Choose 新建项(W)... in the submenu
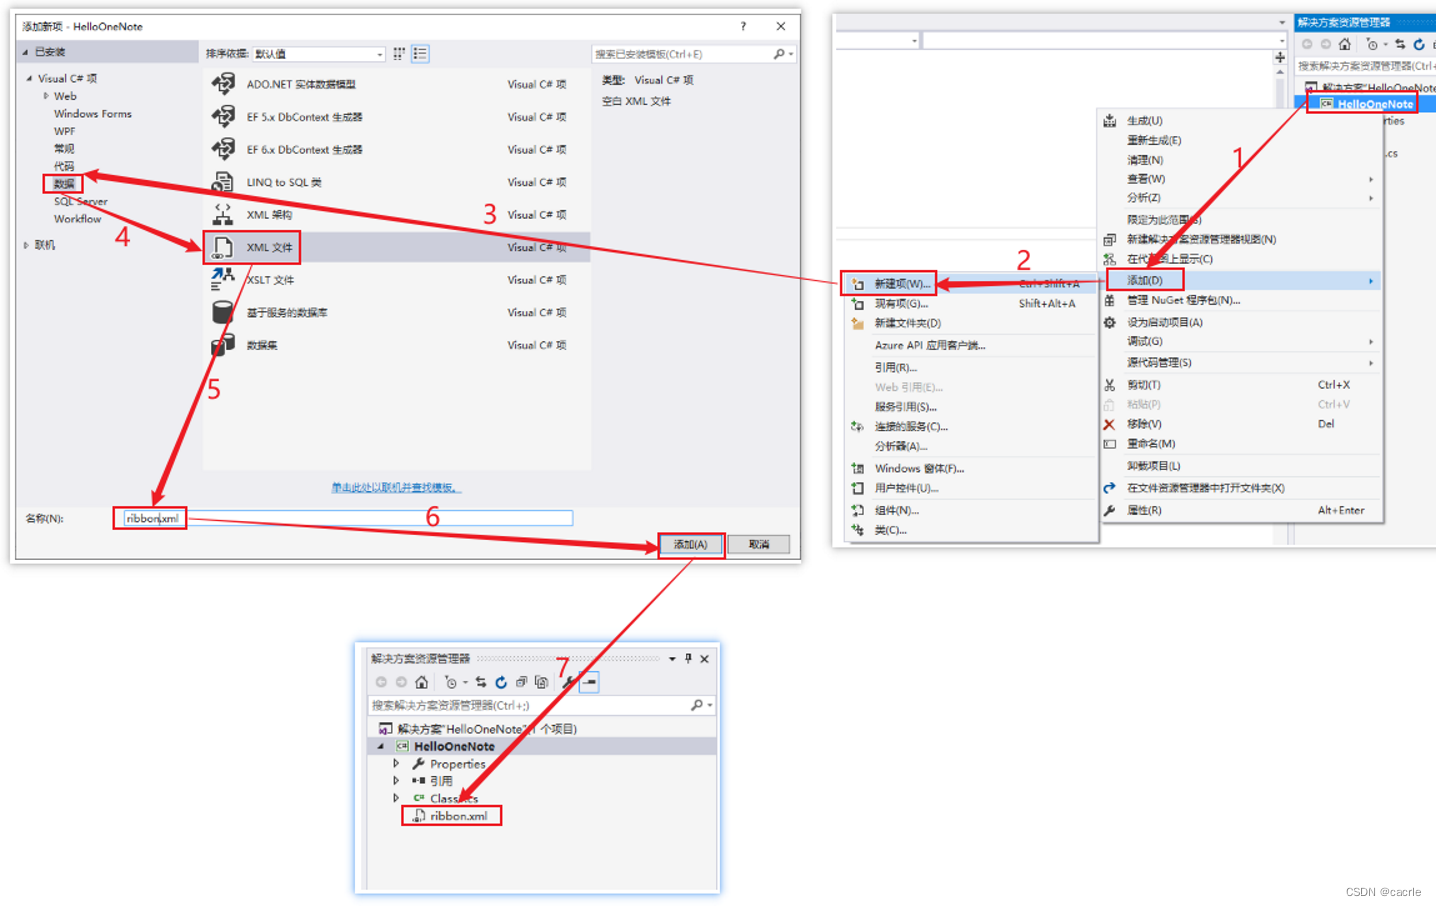 [x=970, y=284]
